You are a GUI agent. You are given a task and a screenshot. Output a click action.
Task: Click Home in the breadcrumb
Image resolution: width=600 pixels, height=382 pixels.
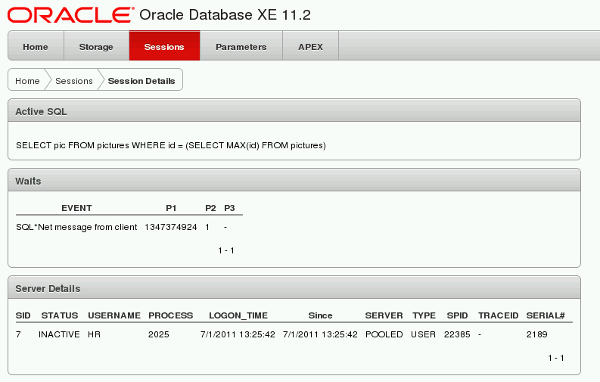(27, 81)
